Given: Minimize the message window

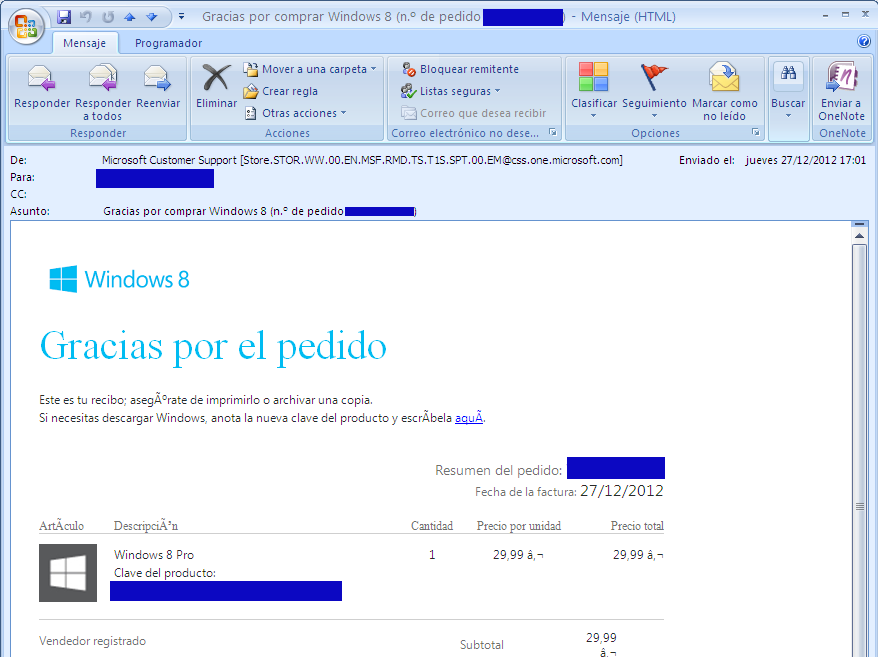Looking at the screenshot, I should 825,16.
